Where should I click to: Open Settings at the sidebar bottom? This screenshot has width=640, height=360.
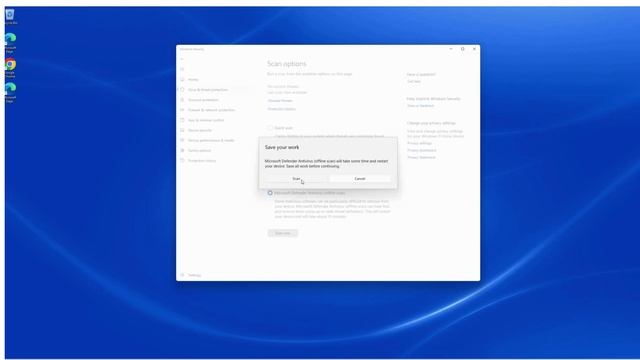click(x=194, y=275)
